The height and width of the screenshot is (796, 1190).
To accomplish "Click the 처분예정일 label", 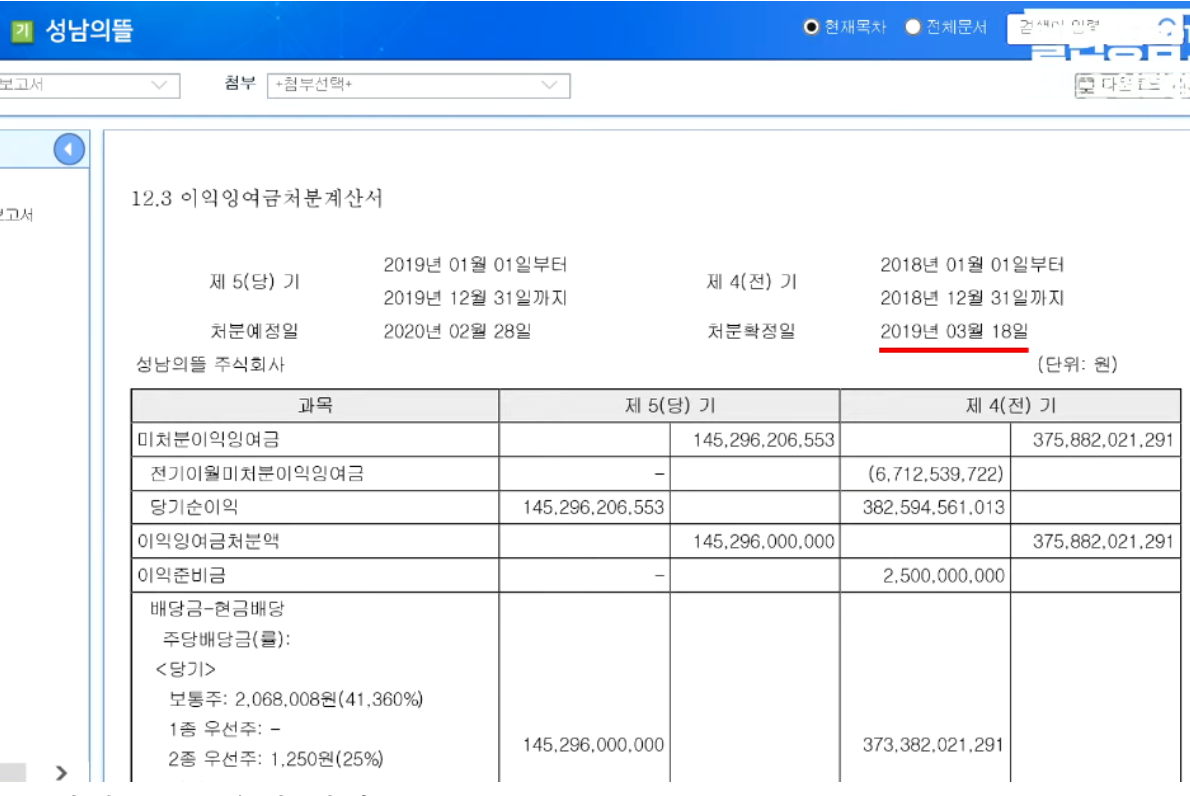I will [x=254, y=331].
